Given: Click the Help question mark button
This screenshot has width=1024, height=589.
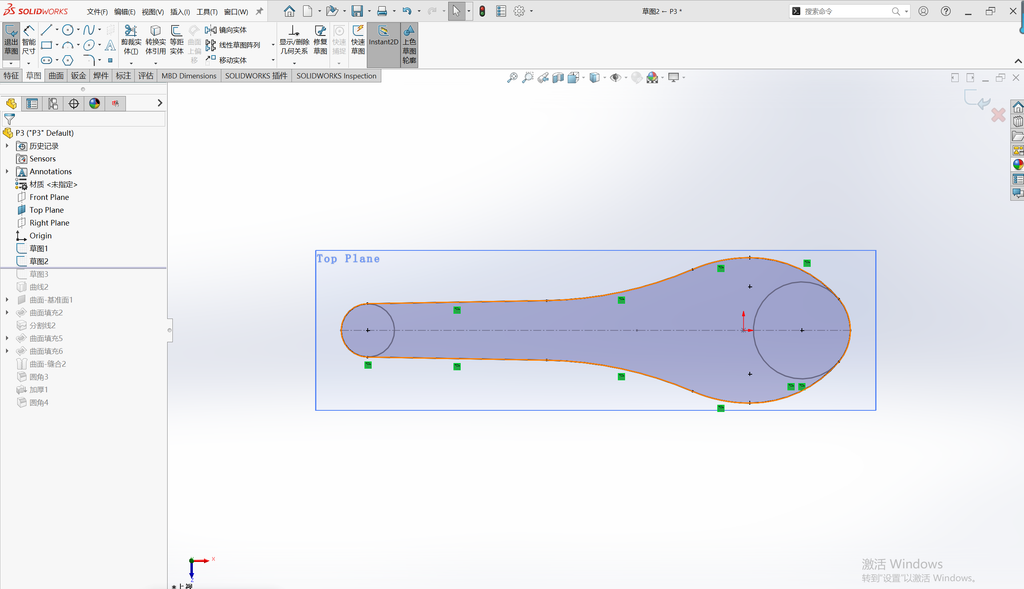Looking at the screenshot, I should pos(946,11).
